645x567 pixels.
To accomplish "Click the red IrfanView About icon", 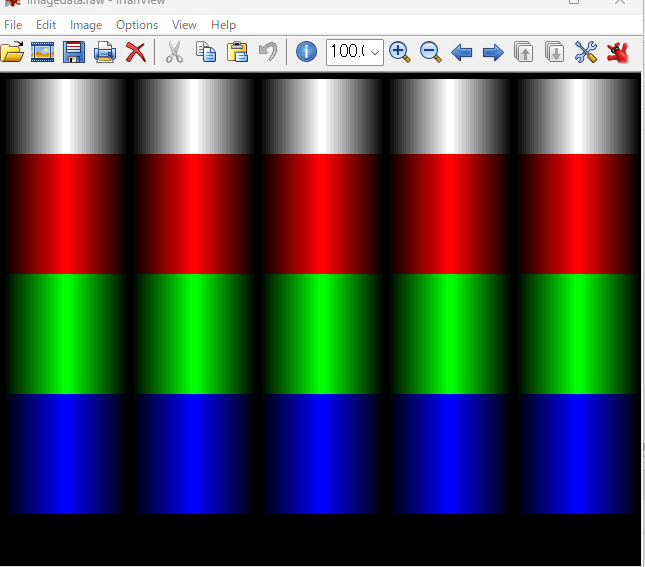I will pos(617,53).
